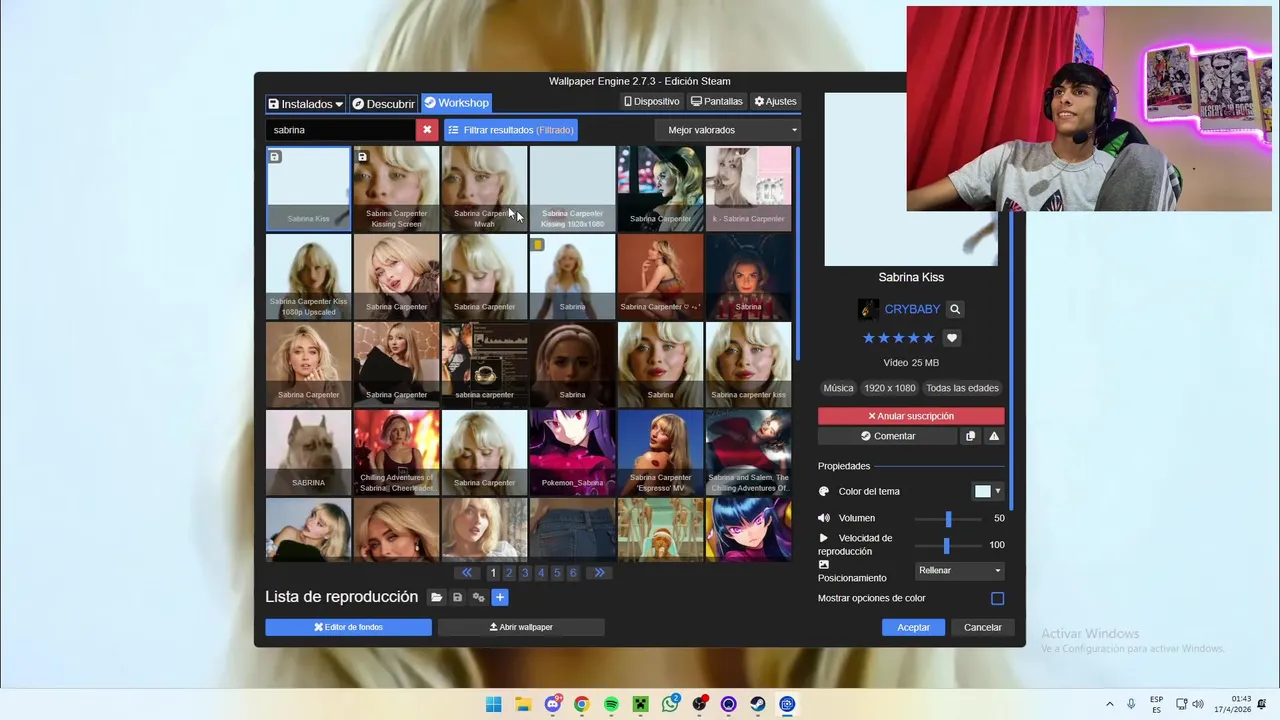Screen dimensions: 1280x720
Task: Open 'Editor de fondos' button
Action: coord(348,627)
